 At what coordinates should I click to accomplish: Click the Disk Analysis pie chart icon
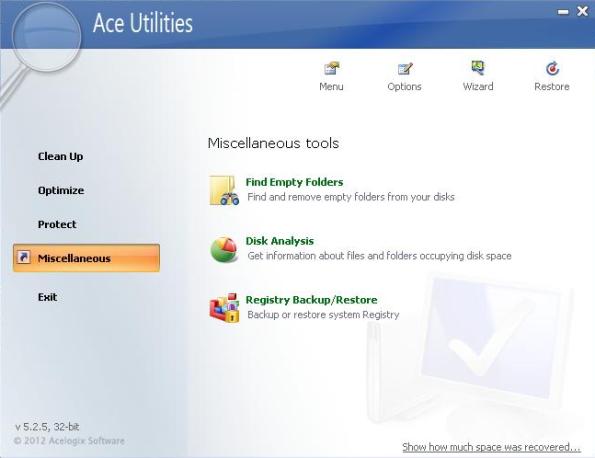pos(224,249)
